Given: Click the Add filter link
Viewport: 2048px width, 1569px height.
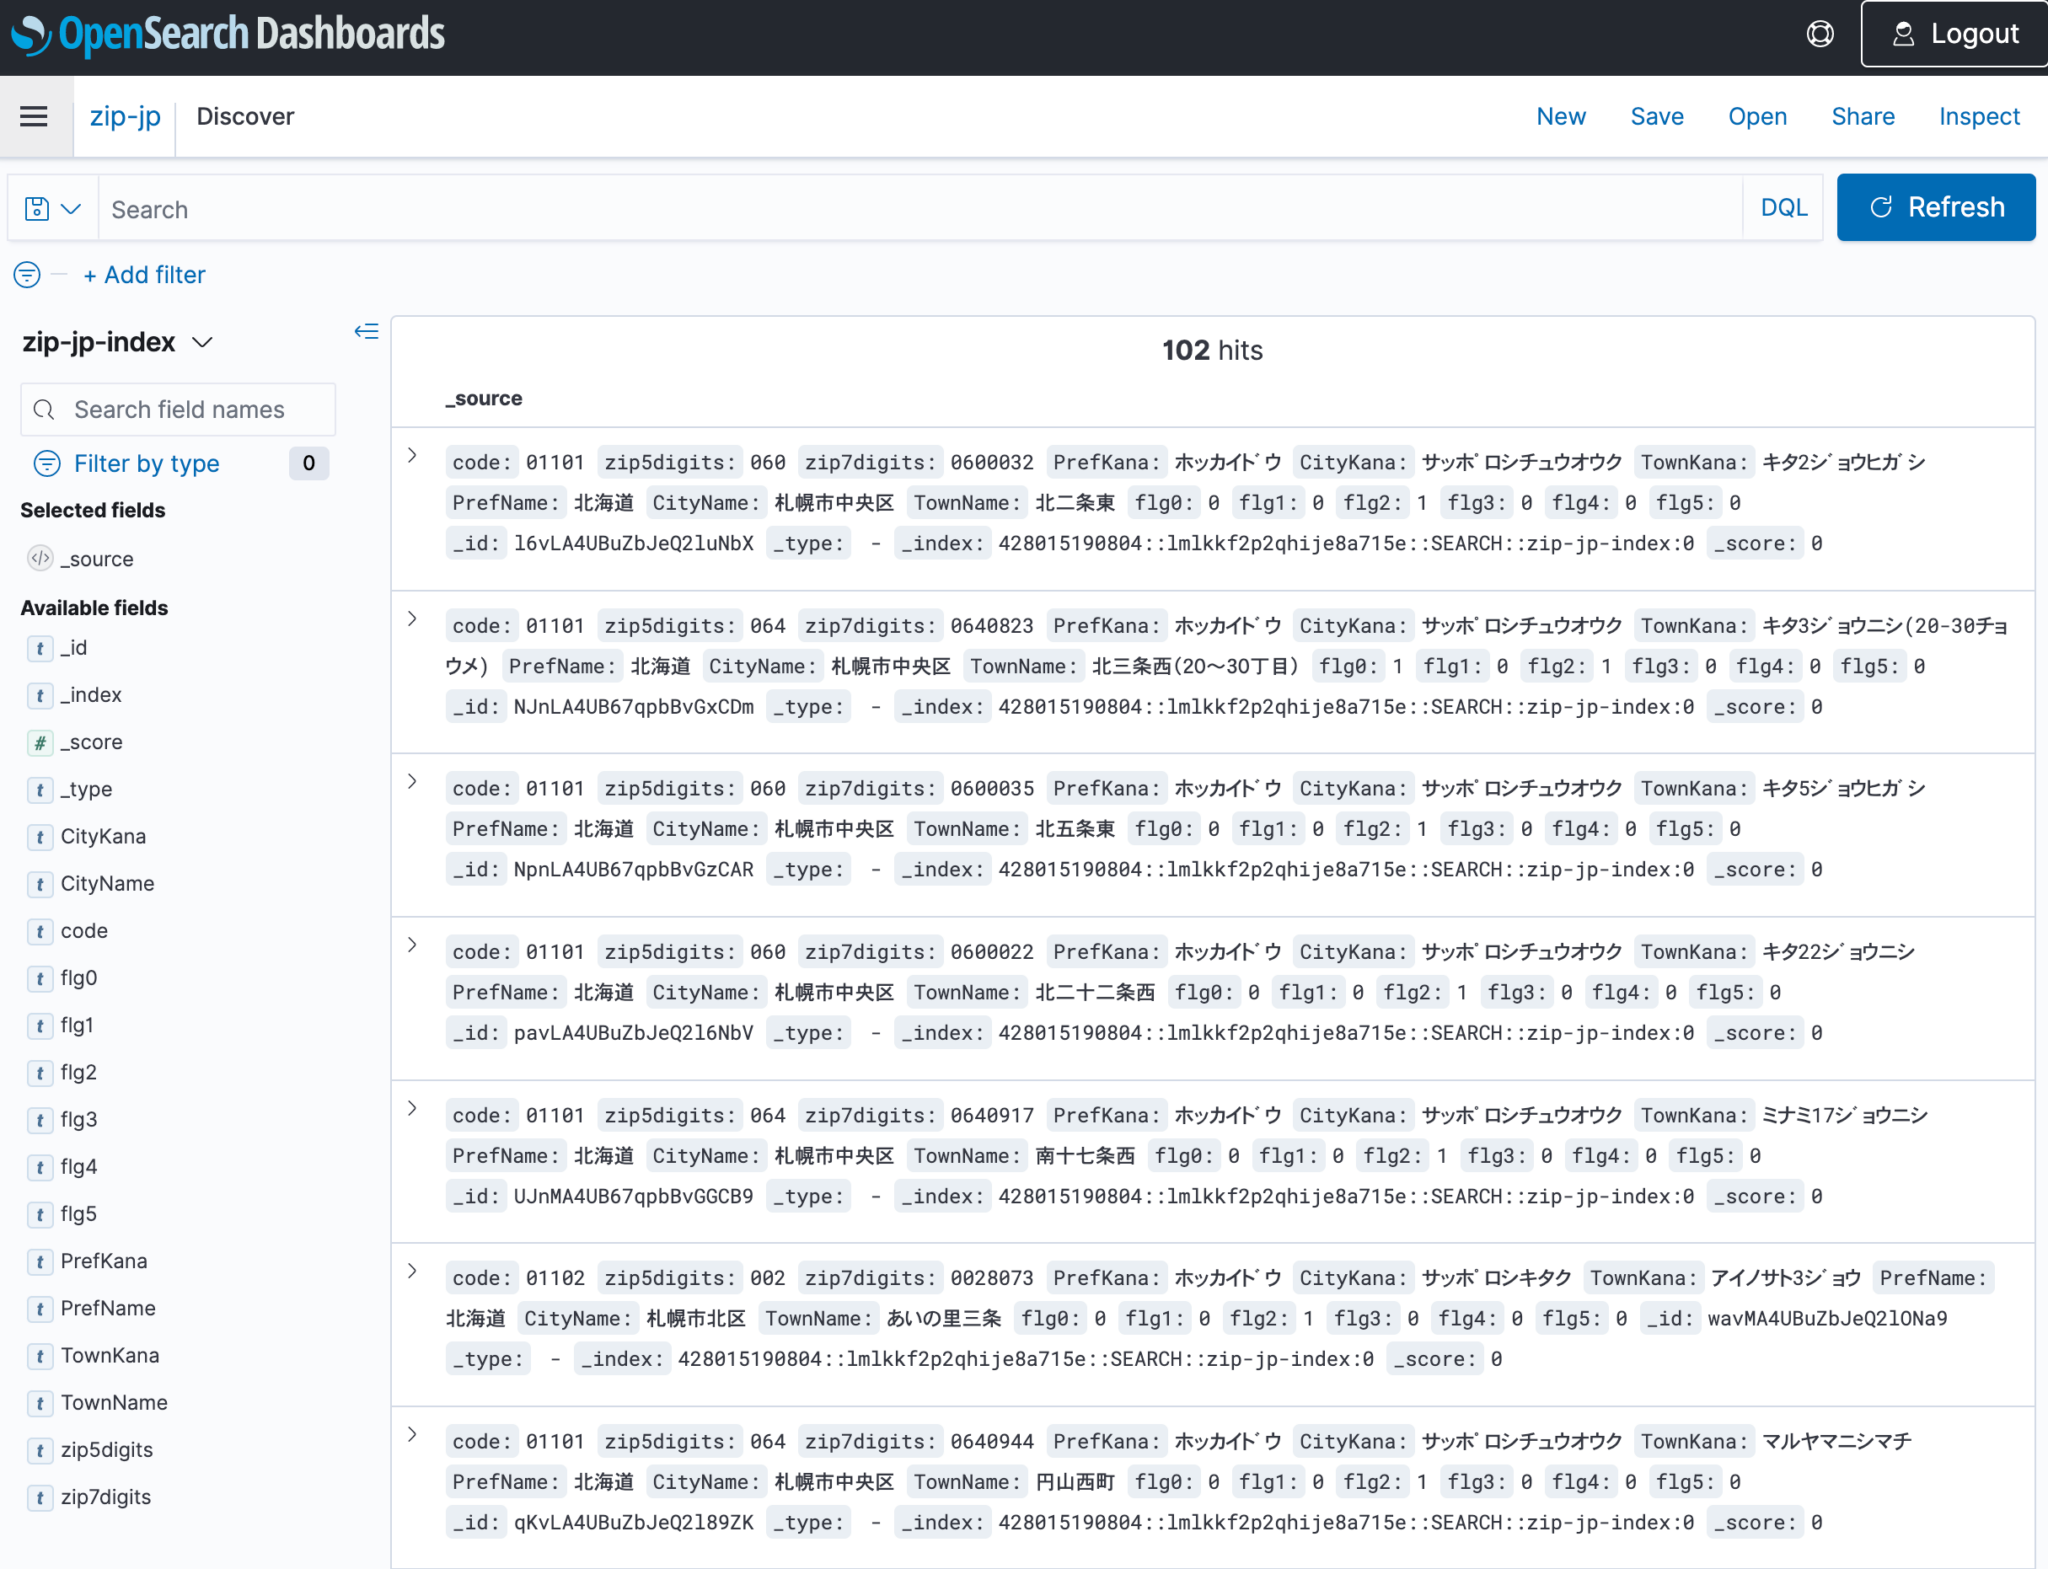Looking at the screenshot, I should 144,274.
